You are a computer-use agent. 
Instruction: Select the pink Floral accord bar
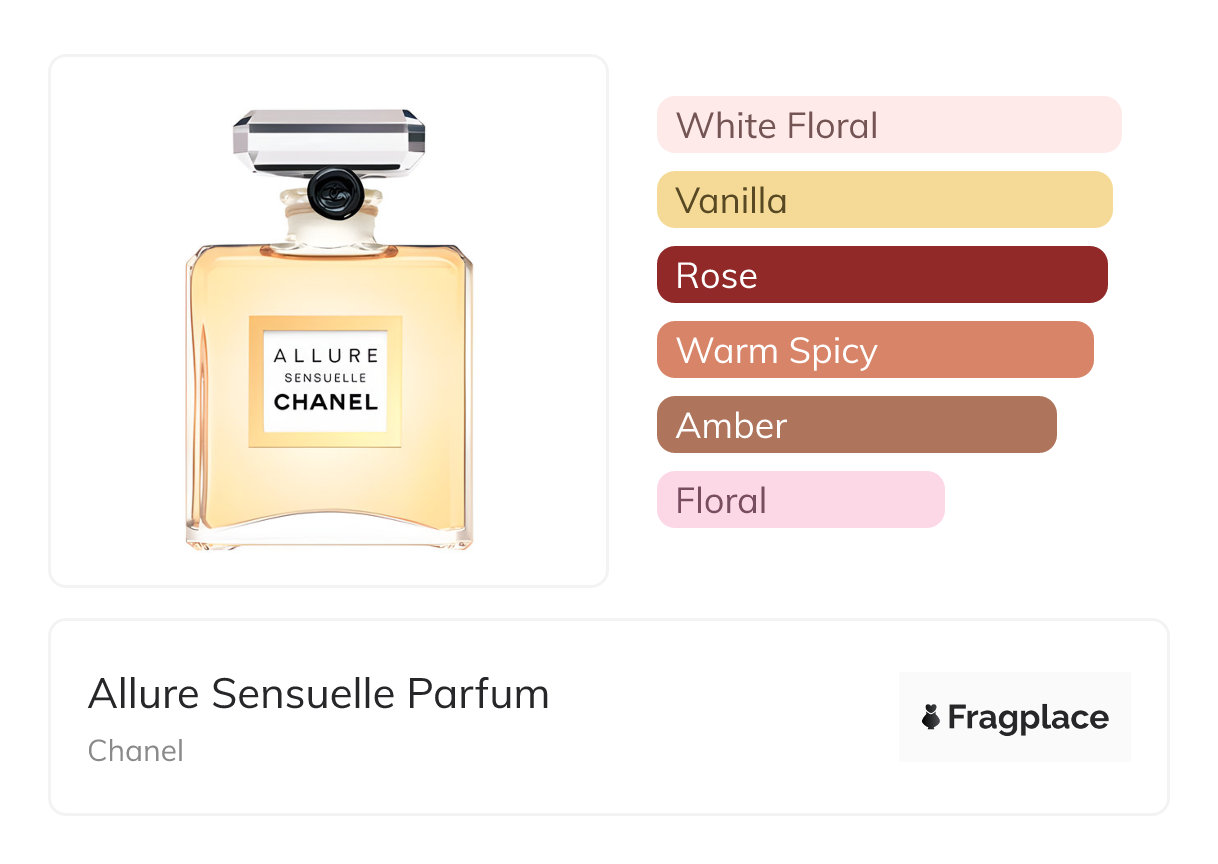[800, 500]
